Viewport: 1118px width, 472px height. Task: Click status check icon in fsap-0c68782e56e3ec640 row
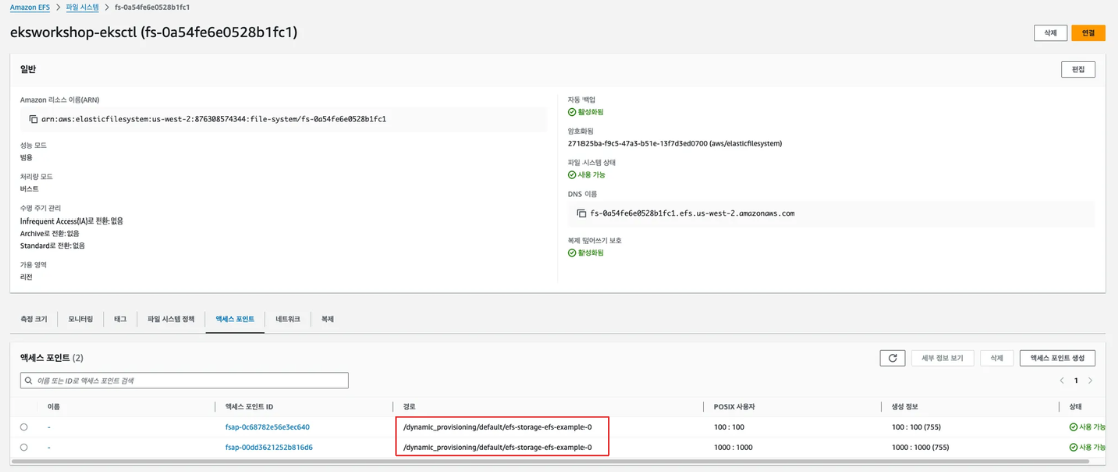pyautogui.click(x=1073, y=427)
